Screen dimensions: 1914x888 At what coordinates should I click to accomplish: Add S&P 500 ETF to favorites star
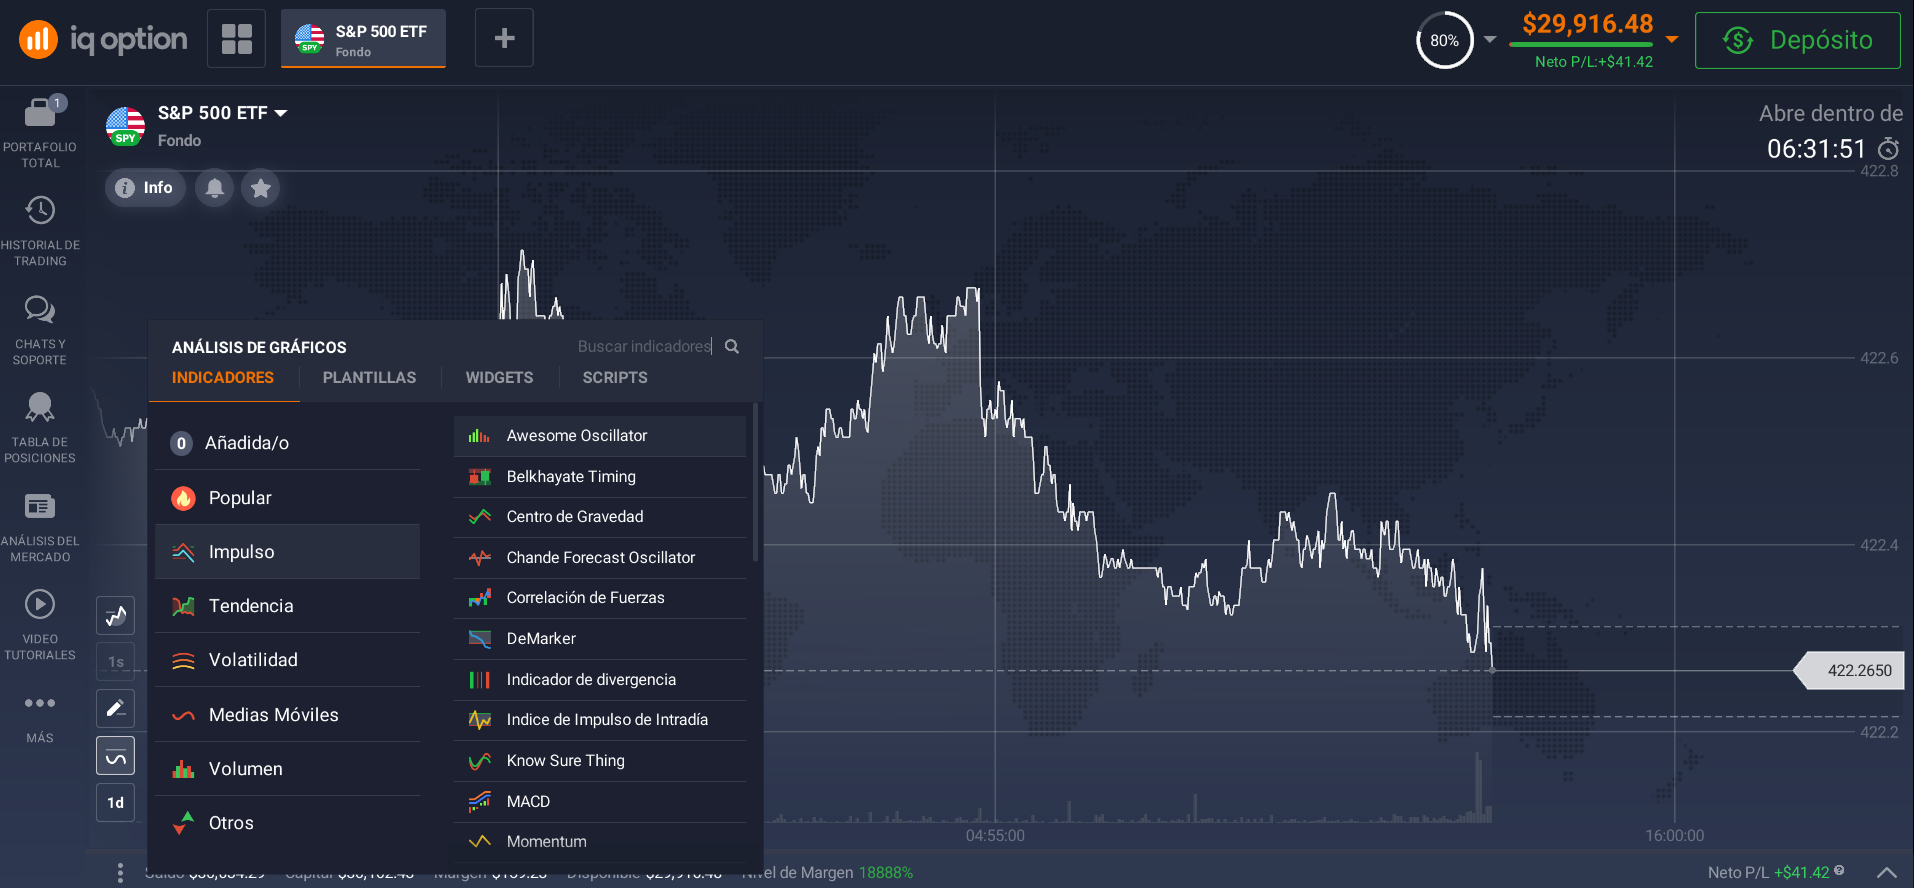pos(261,188)
